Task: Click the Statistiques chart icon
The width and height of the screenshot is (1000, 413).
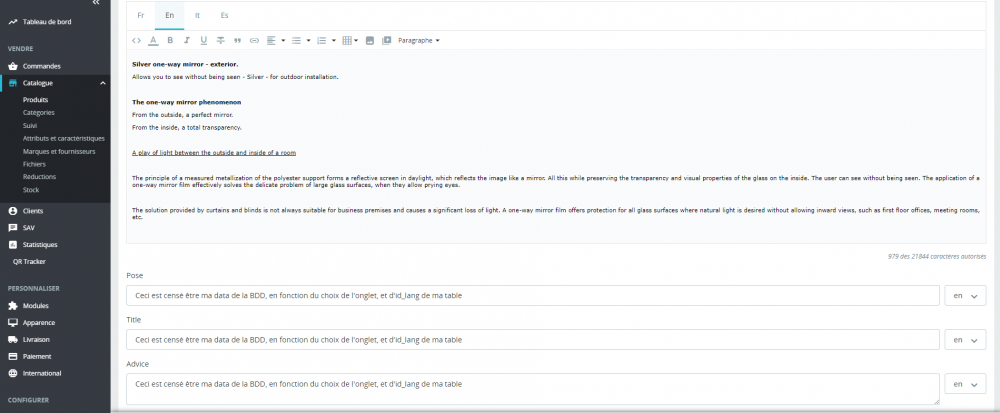Action: tap(13, 245)
